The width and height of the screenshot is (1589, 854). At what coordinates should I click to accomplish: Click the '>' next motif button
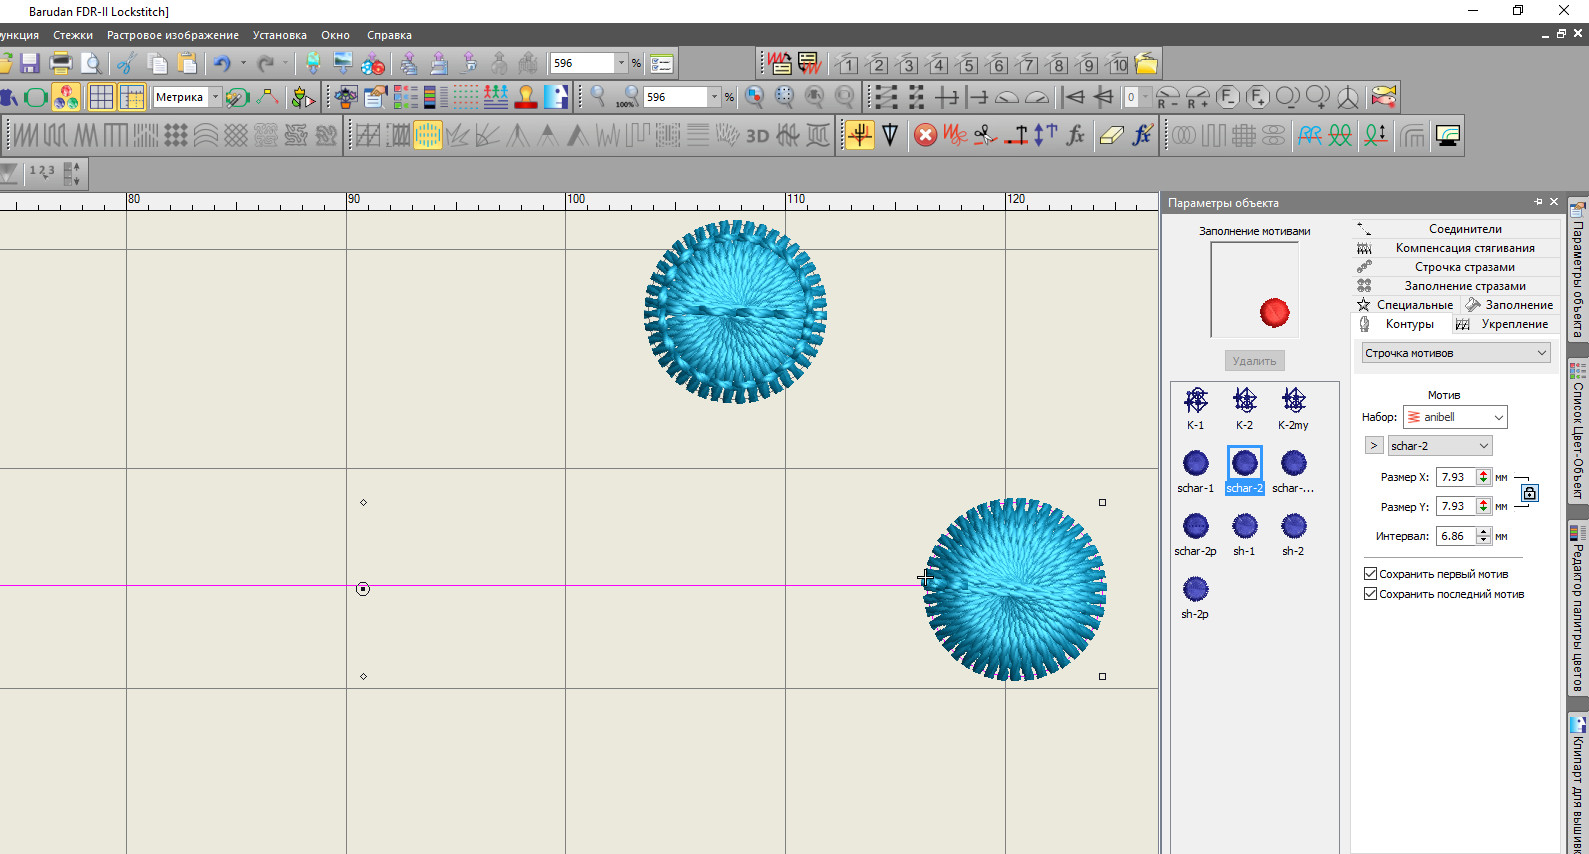[x=1374, y=446]
